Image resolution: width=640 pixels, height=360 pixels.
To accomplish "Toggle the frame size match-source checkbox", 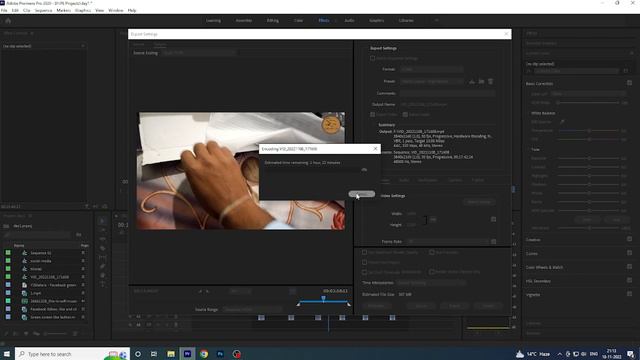I will (493, 220).
